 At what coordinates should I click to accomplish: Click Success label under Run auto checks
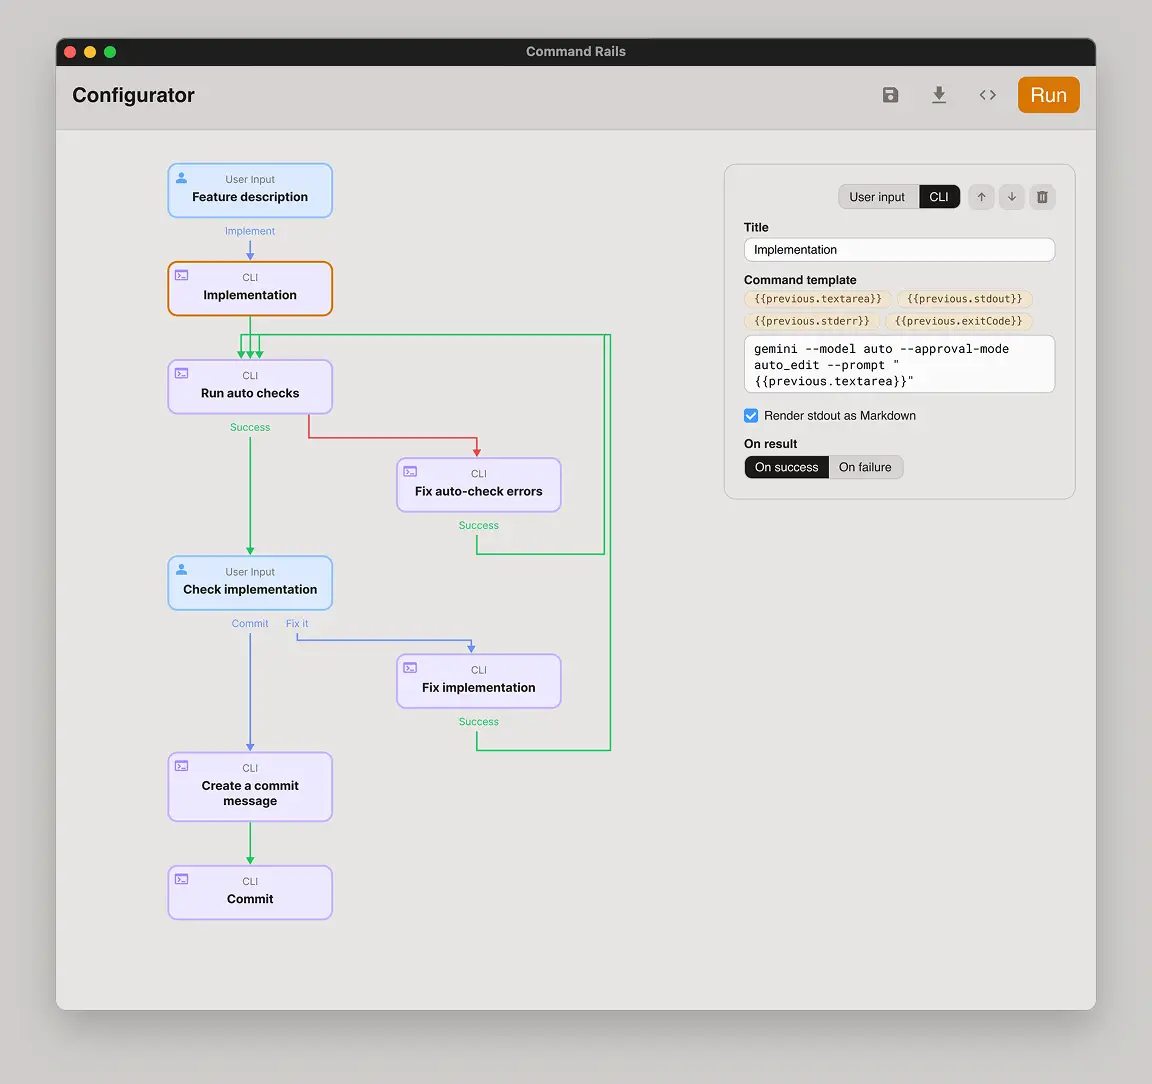[x=250, y=427]
